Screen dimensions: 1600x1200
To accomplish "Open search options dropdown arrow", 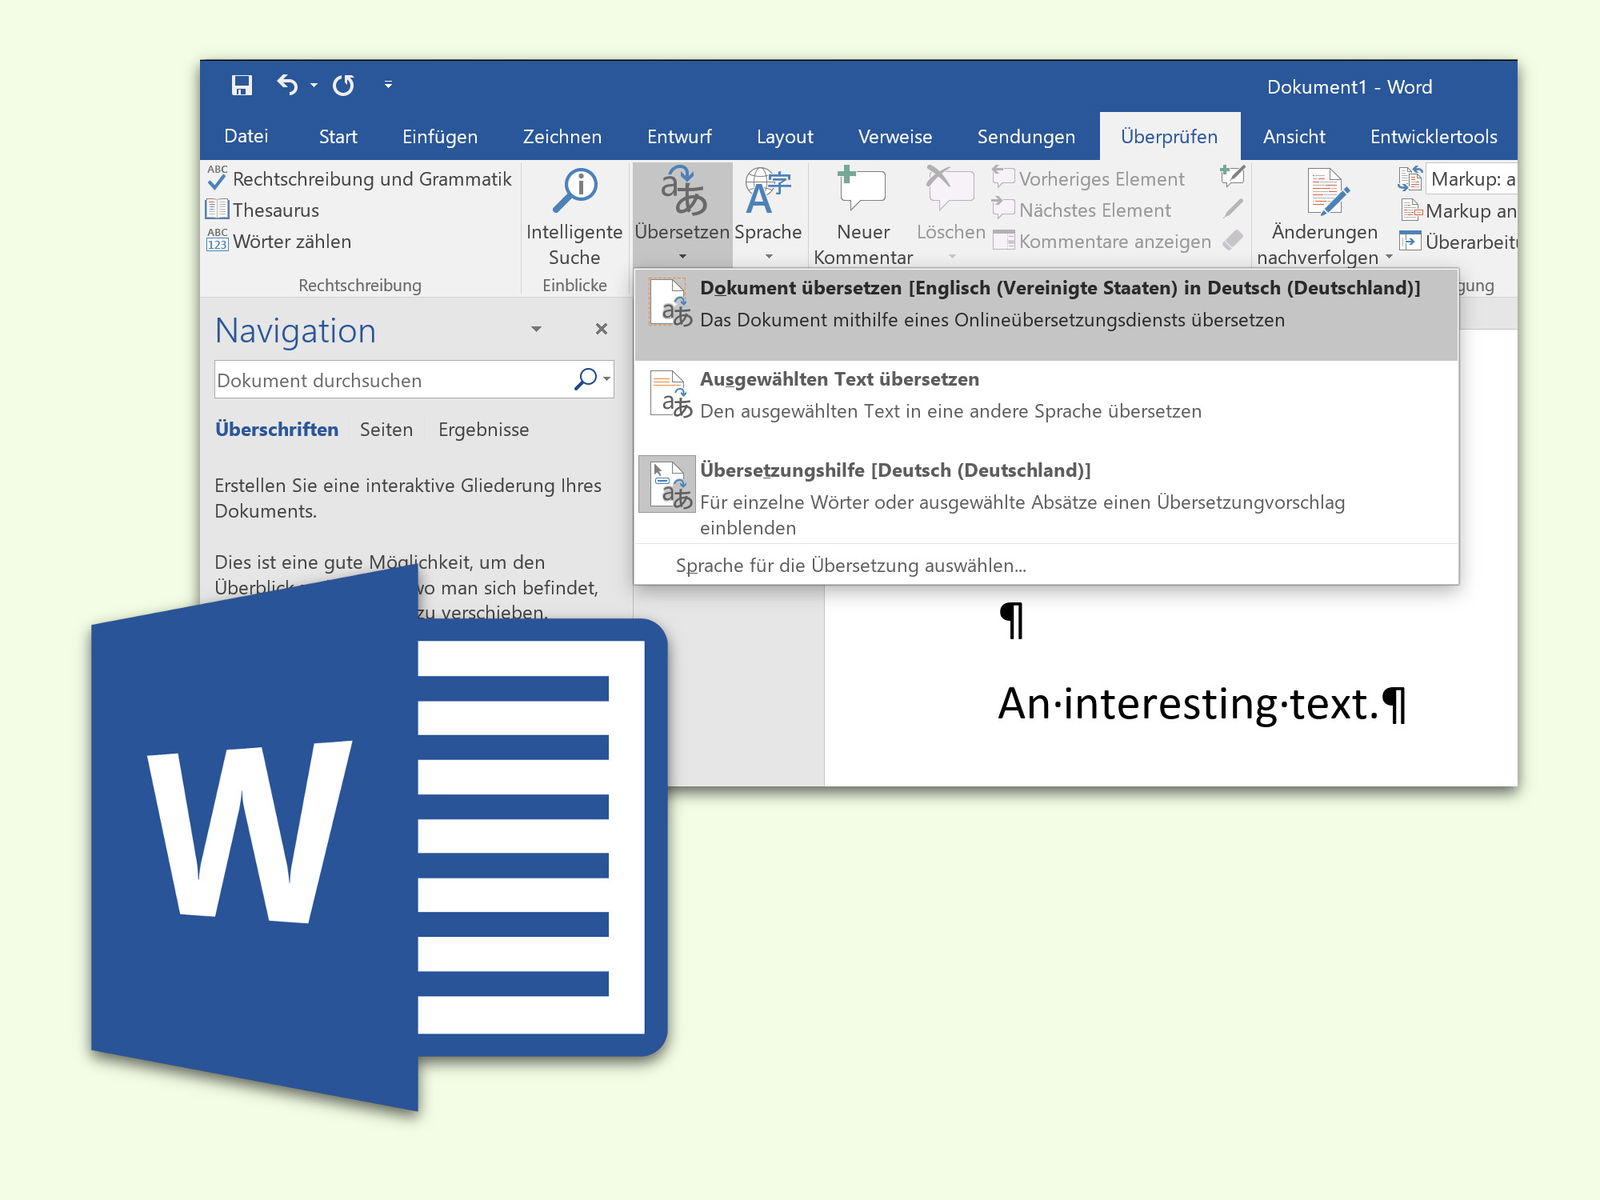I will click(x=607, y=379).
